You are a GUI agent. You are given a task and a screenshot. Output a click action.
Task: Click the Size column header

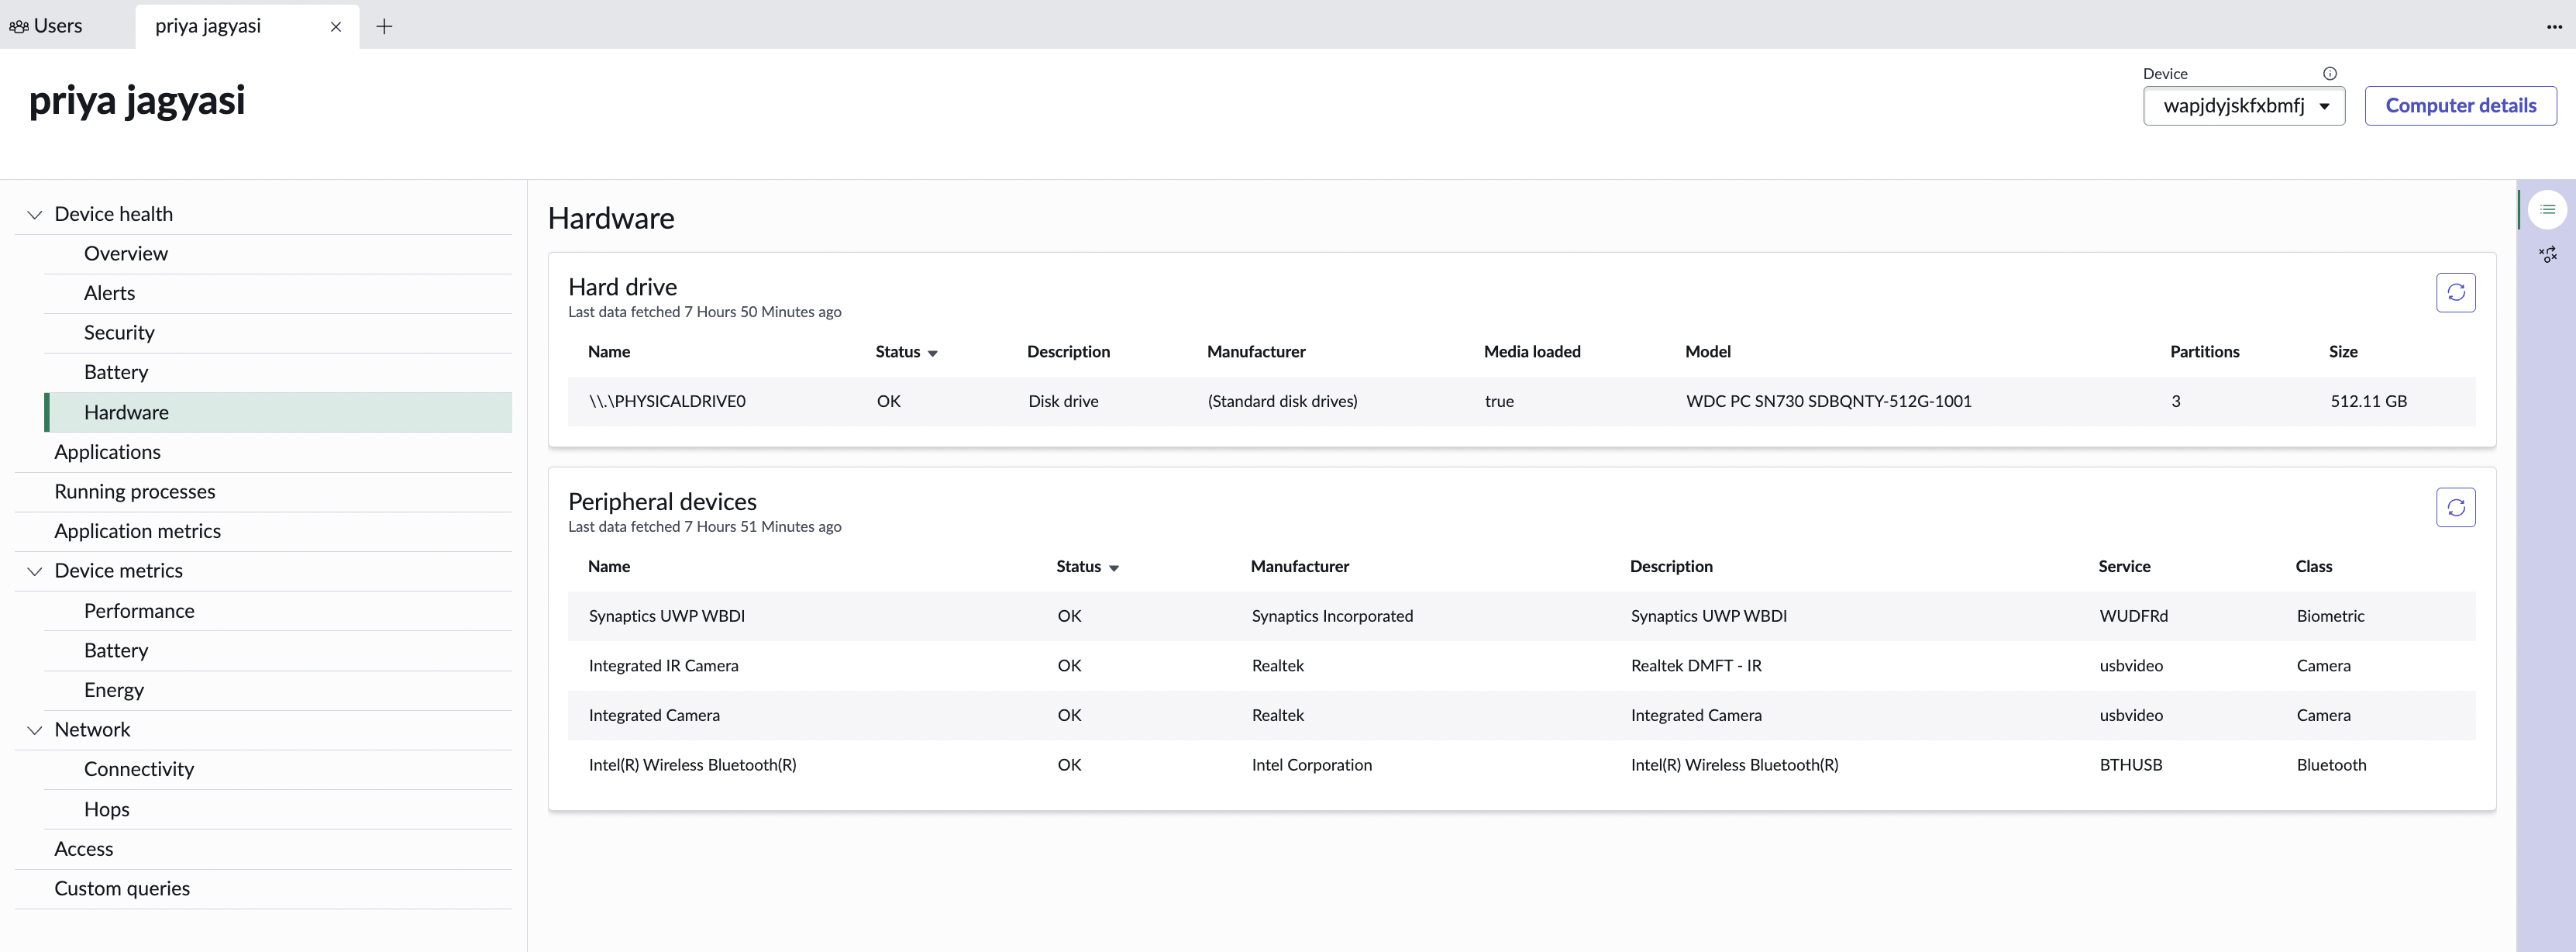[2342, 352]
